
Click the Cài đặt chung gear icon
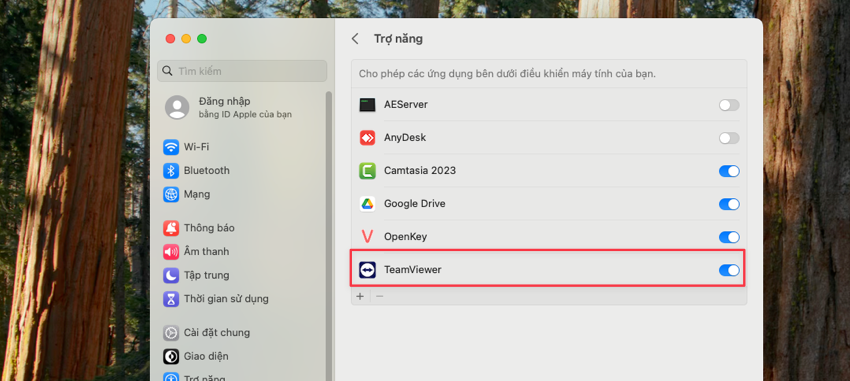click(171, 333)
